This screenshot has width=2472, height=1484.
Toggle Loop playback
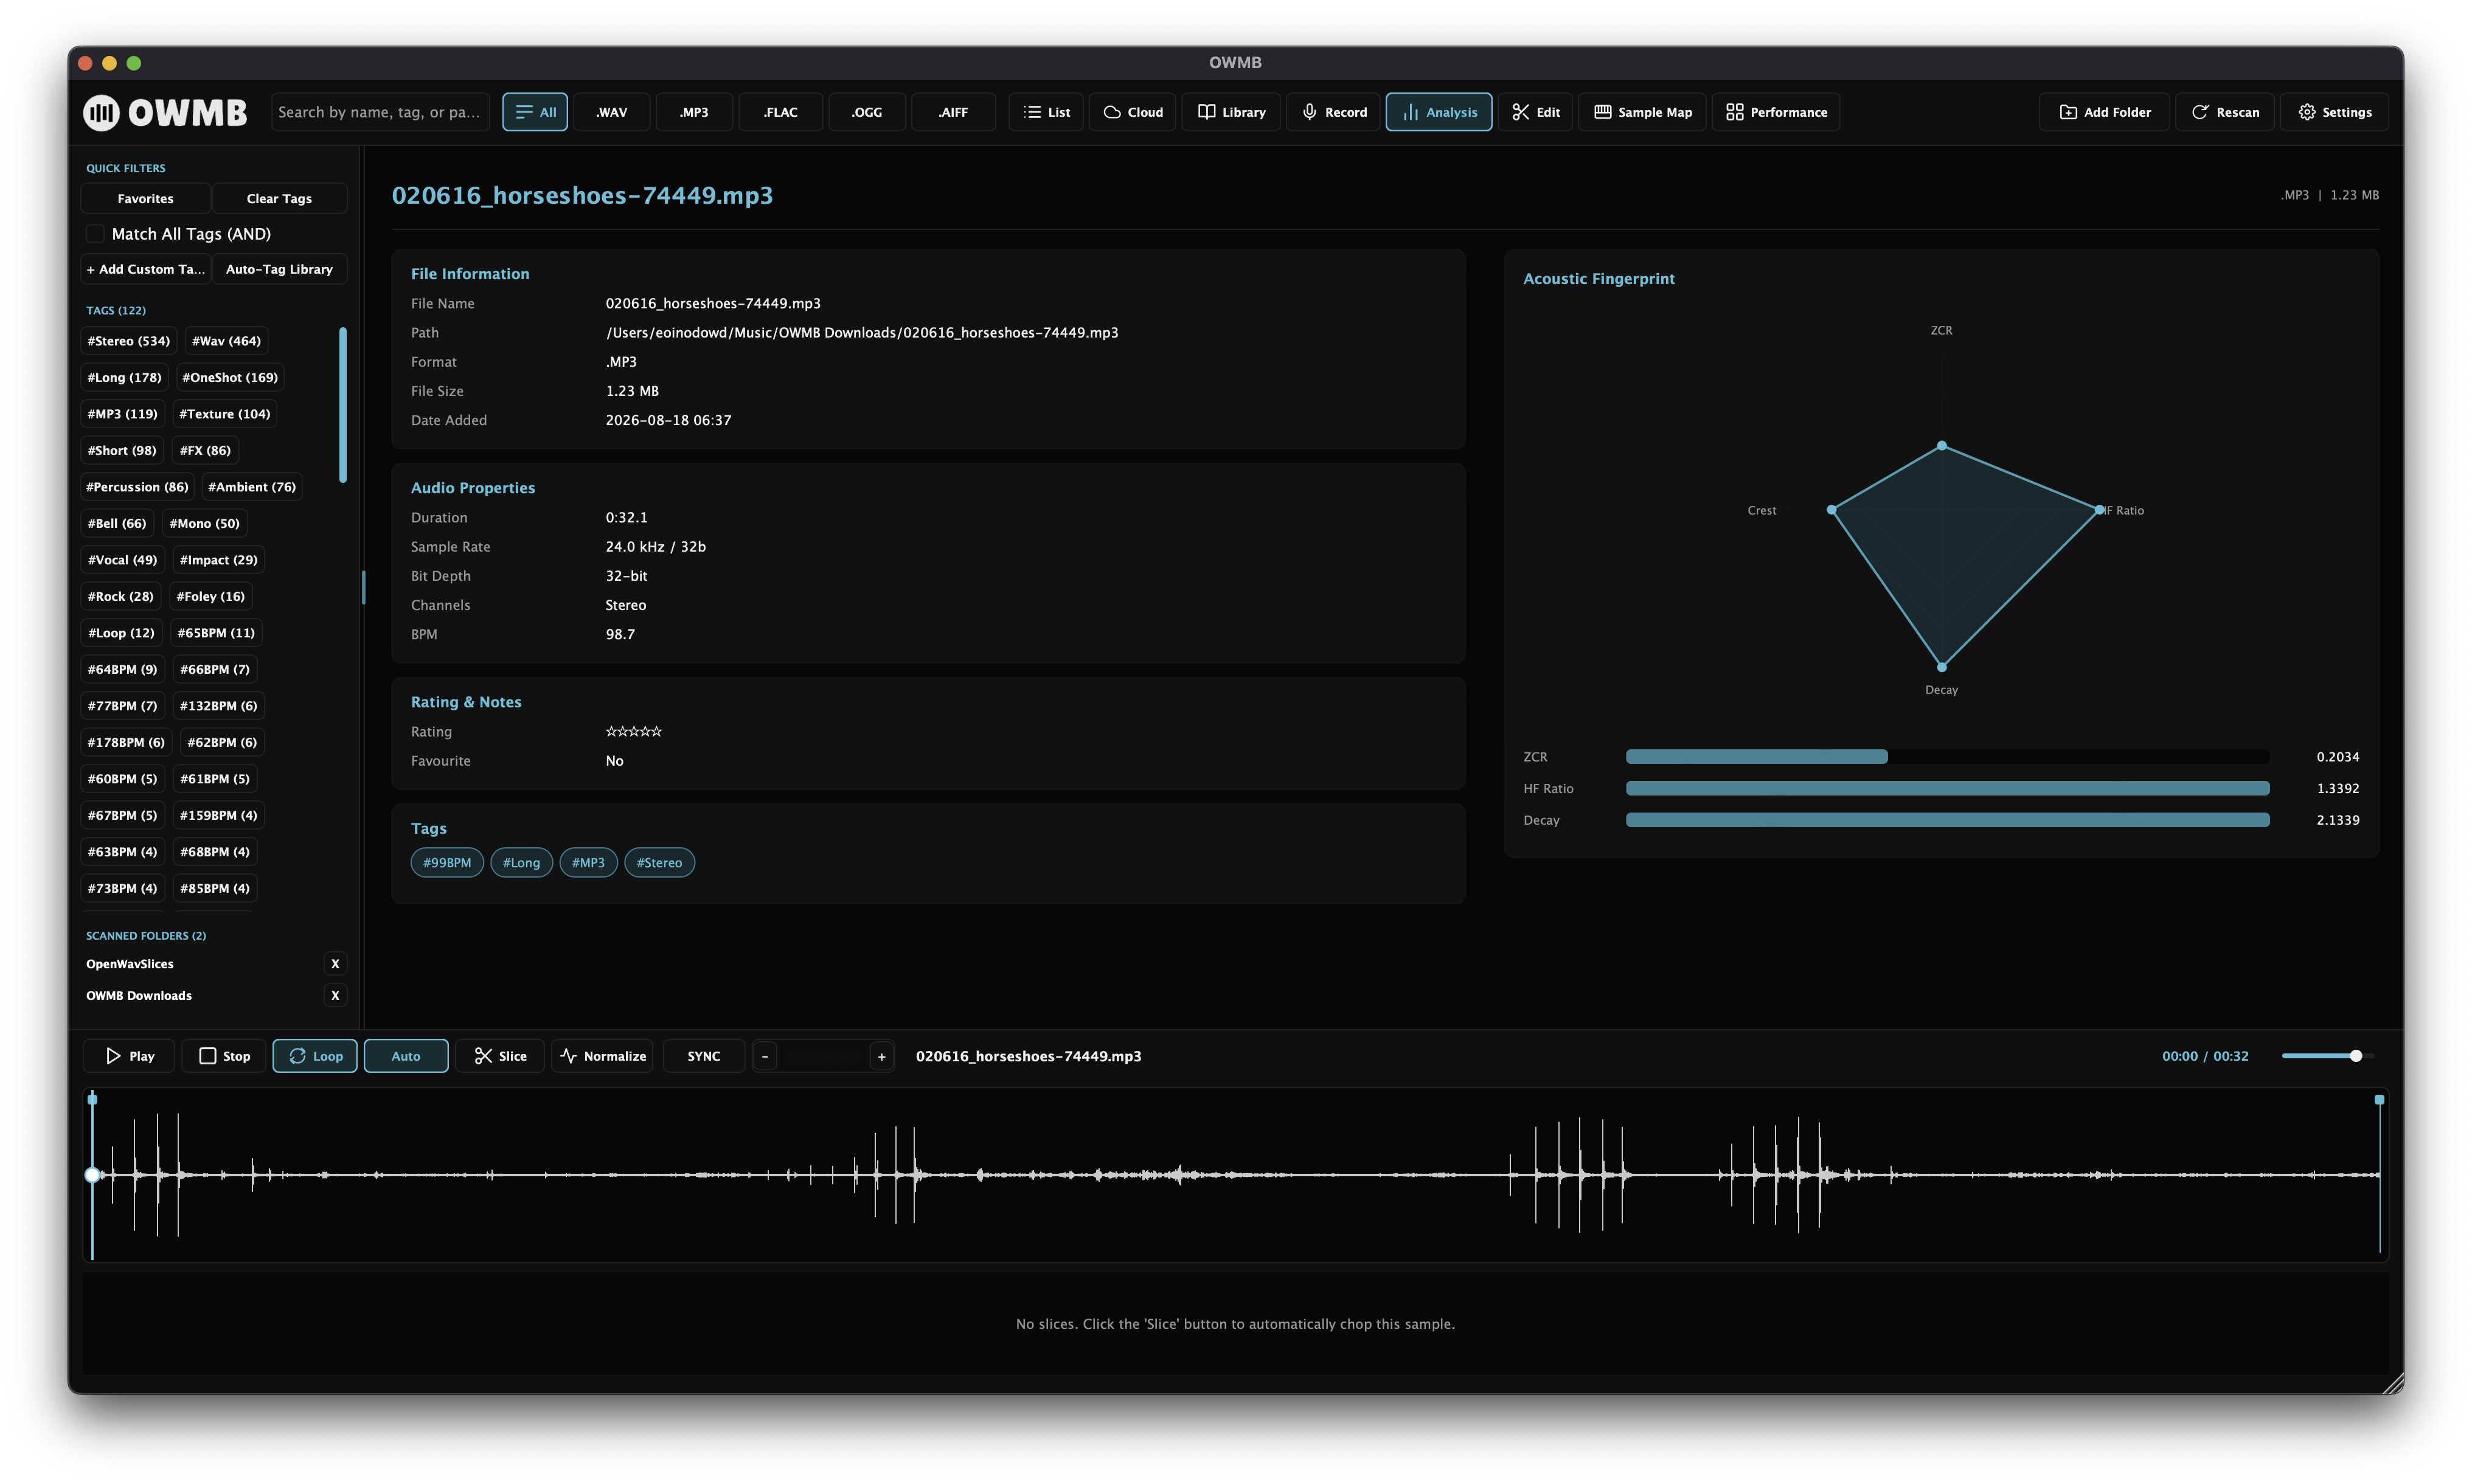(315, 1056)
